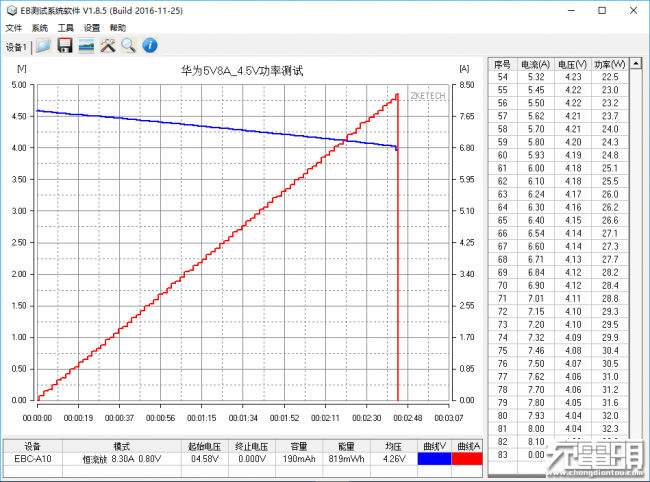
Task: Select power value 25.1 in row 61
Action: click(x=610, y=168)
